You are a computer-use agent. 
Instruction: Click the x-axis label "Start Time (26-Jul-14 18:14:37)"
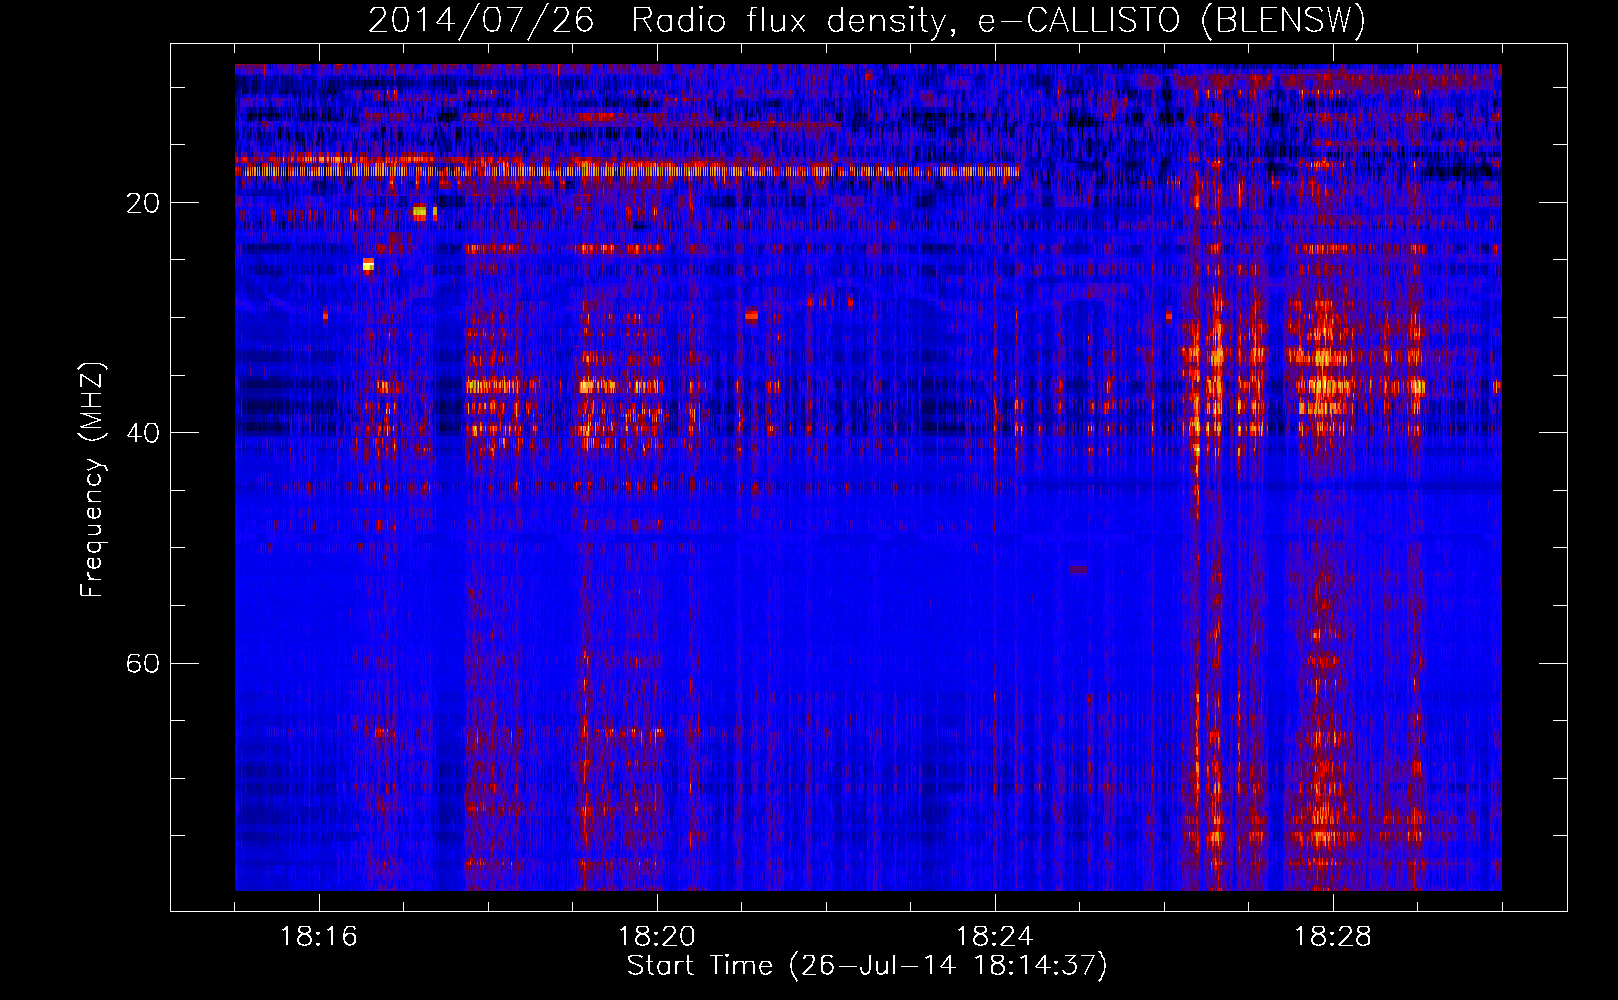[x=867, y=966]
